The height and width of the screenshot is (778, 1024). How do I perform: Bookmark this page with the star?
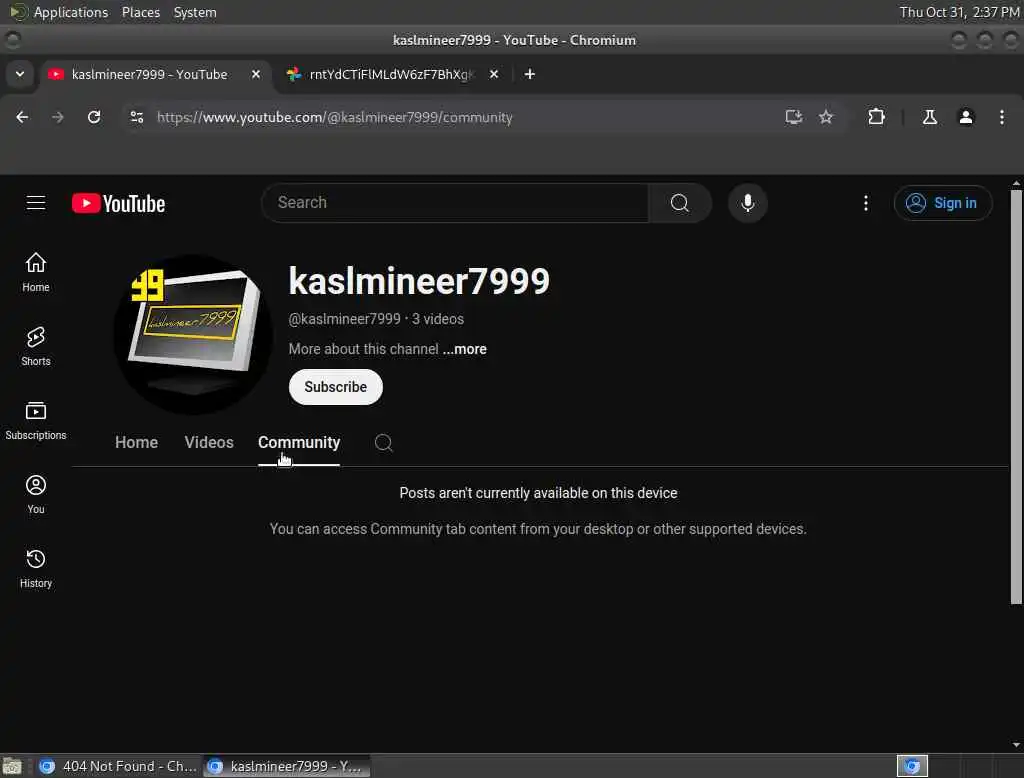click(826, 117)
